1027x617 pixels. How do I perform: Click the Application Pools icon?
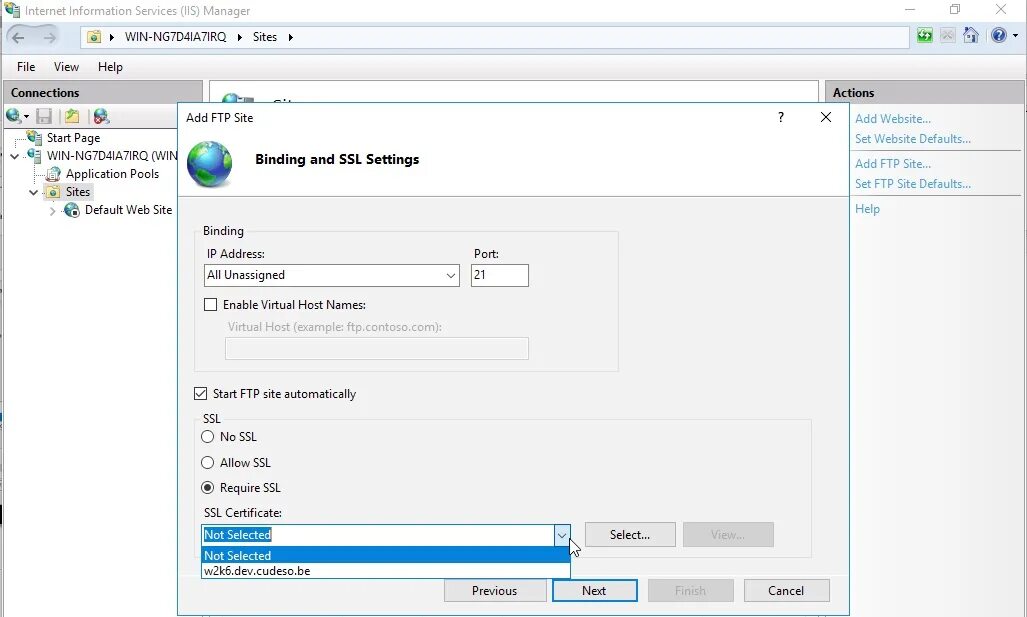pos(53,174)
